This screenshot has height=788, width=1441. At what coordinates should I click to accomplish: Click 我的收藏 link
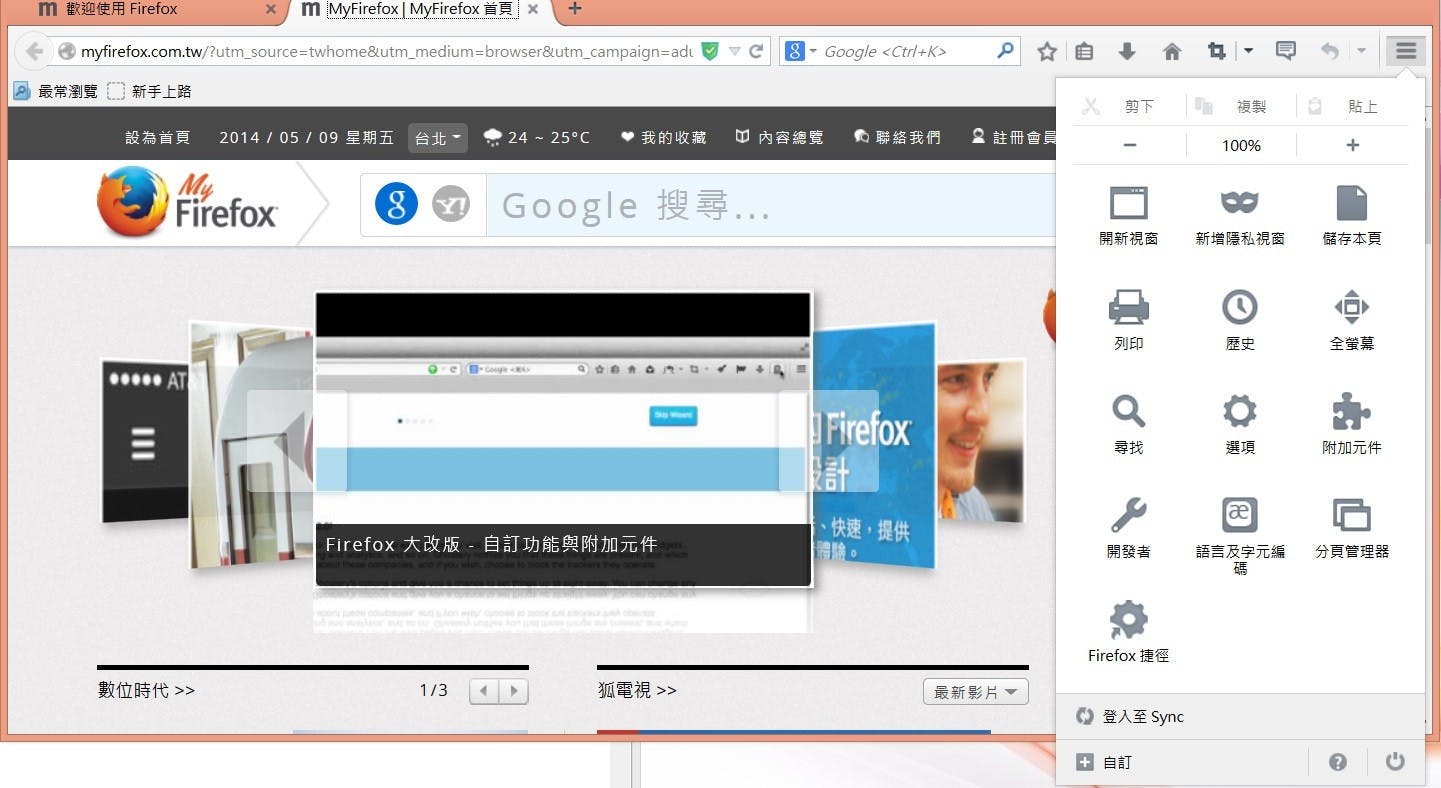[x=664, y=137]
